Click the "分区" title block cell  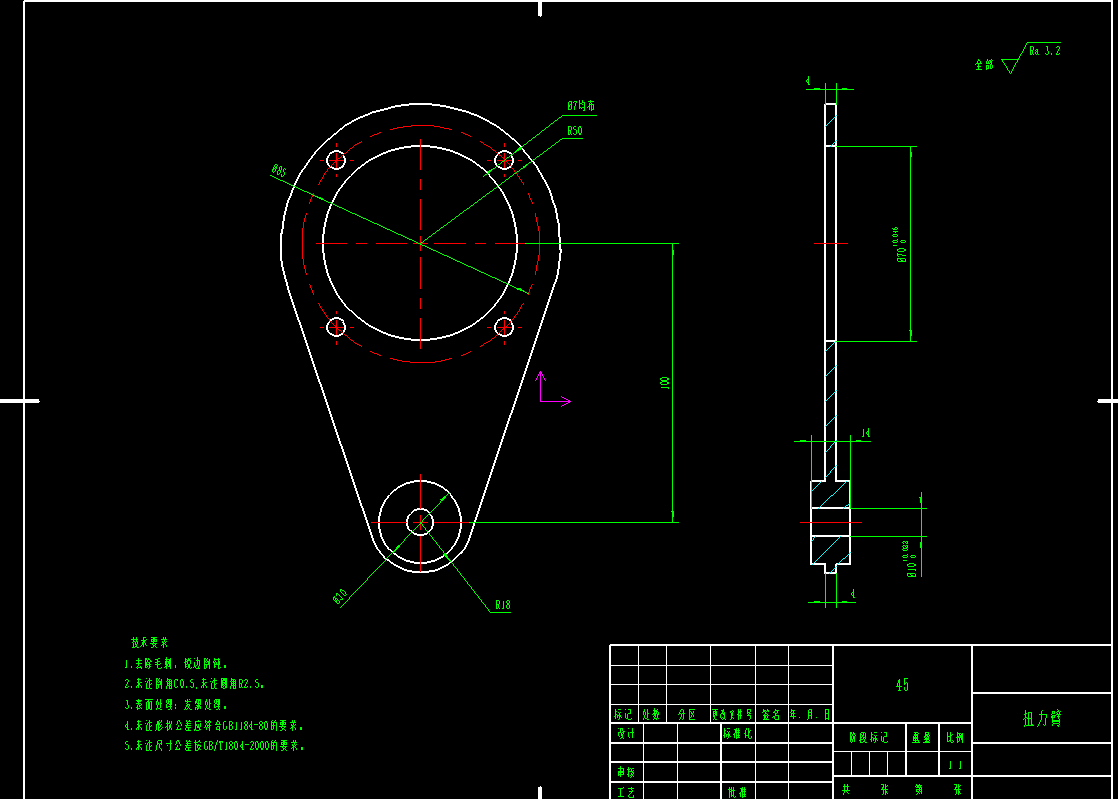click(687, 714)
